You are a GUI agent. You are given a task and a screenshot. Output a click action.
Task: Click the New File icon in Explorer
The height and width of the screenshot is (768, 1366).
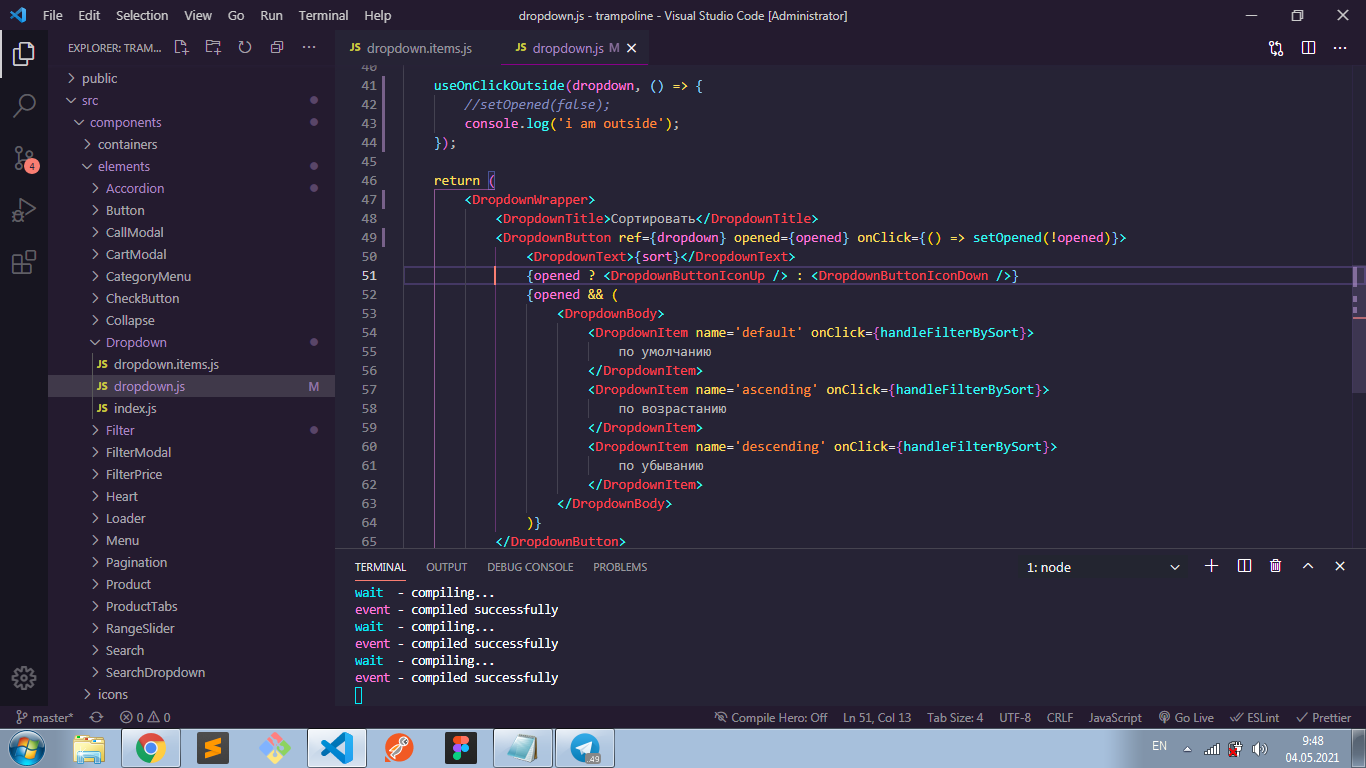181,47
